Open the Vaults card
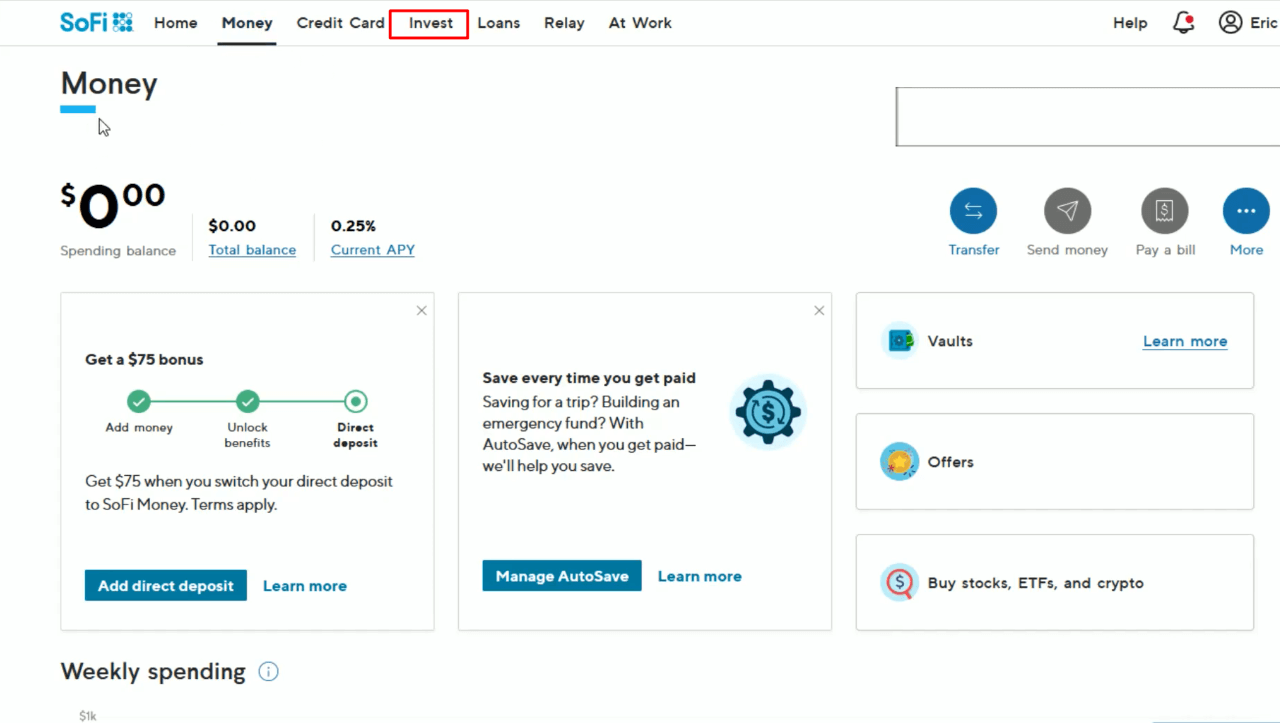 tap(1055, 341)
